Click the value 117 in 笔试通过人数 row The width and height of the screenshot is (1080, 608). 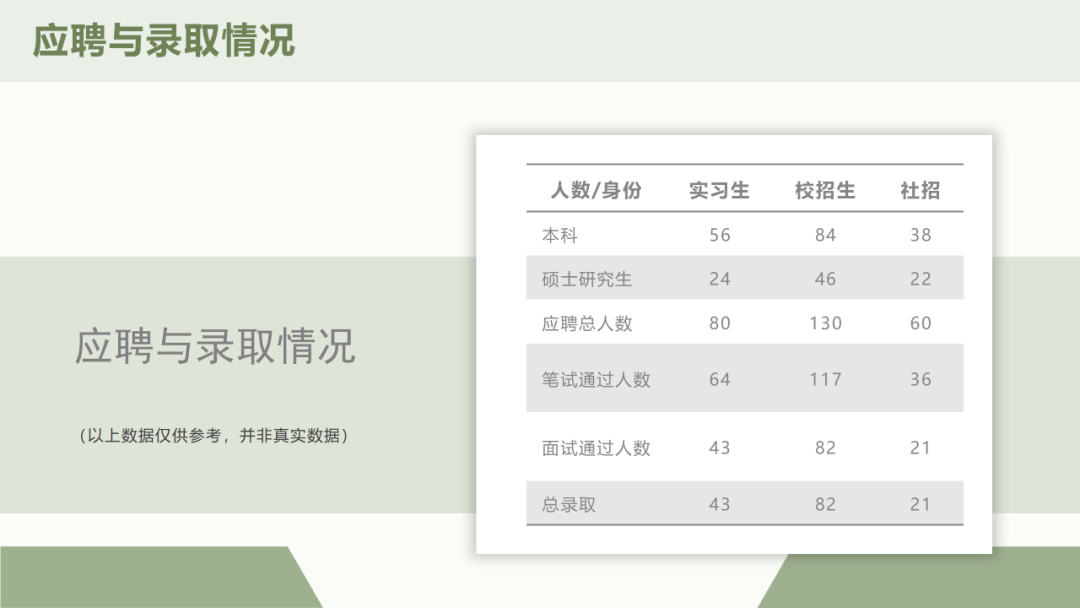825,379
